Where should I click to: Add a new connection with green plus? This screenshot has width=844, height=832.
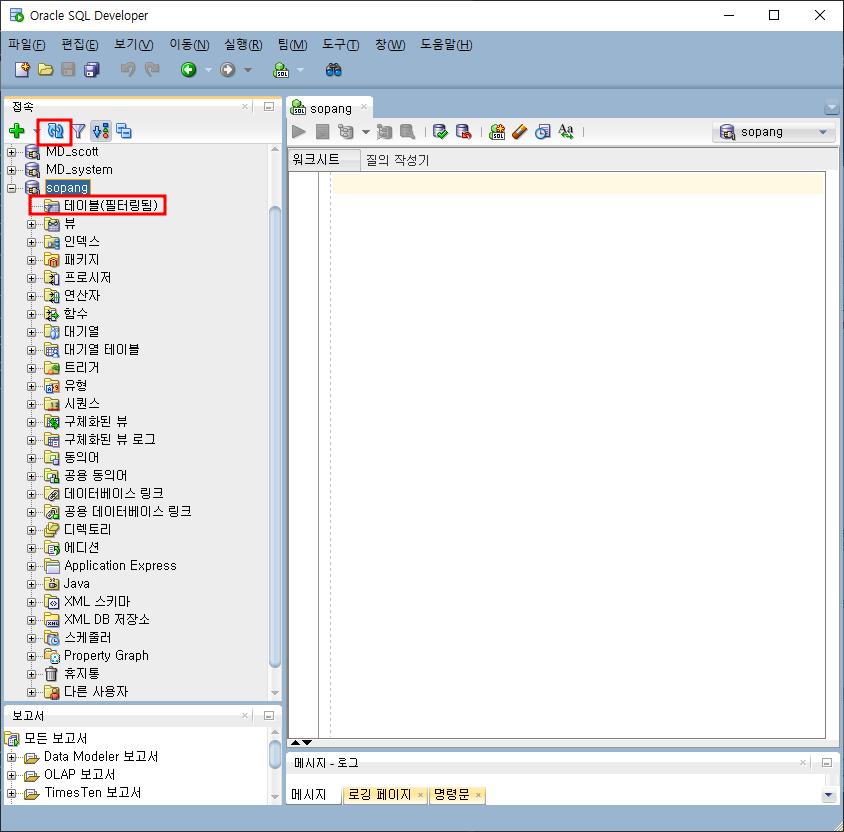[17, 130]
